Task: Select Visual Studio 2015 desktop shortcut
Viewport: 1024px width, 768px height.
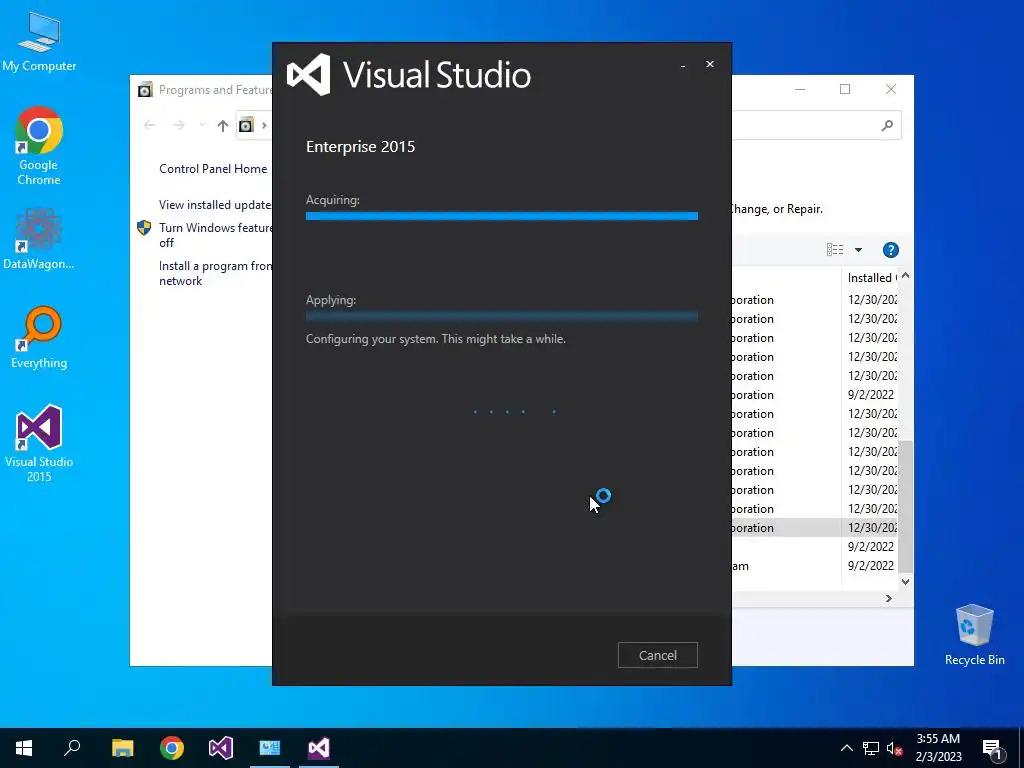Action: [39, 444]
